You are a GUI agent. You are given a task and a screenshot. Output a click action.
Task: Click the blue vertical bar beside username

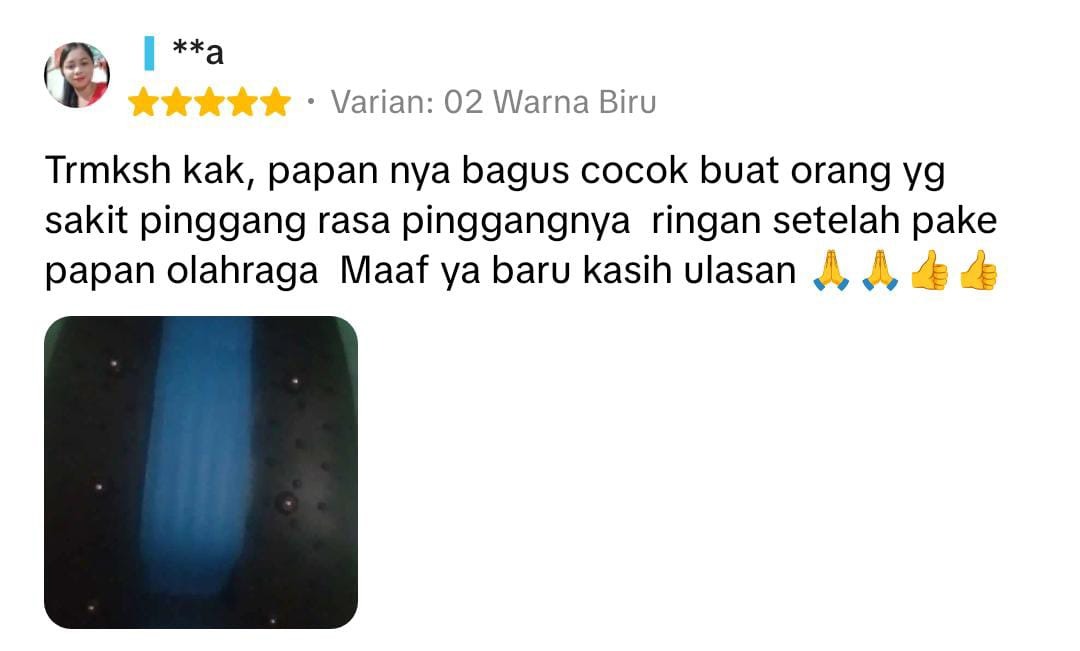point(149,53)
